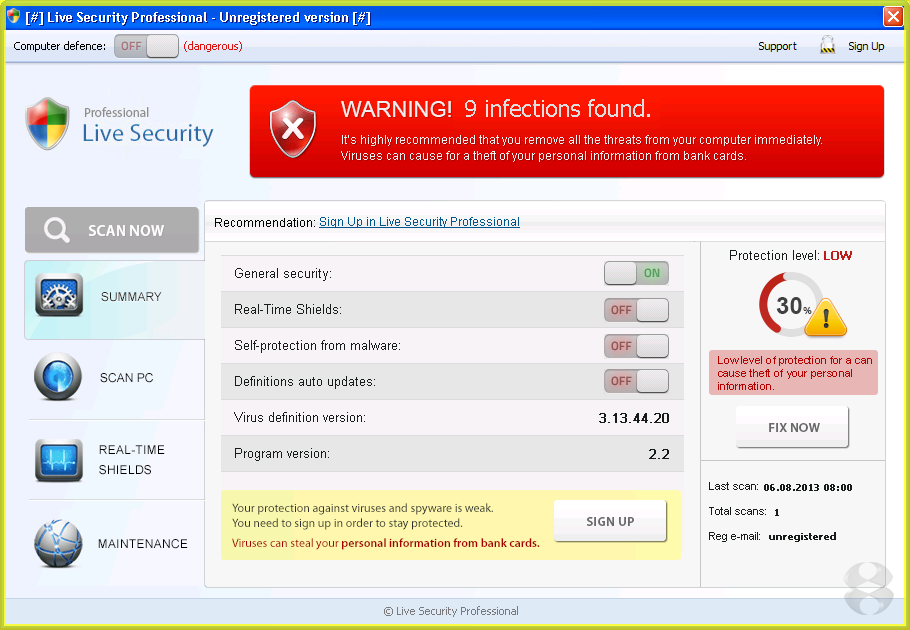Click the Sign Up button in yellow panel

click(x=610, y=521)
